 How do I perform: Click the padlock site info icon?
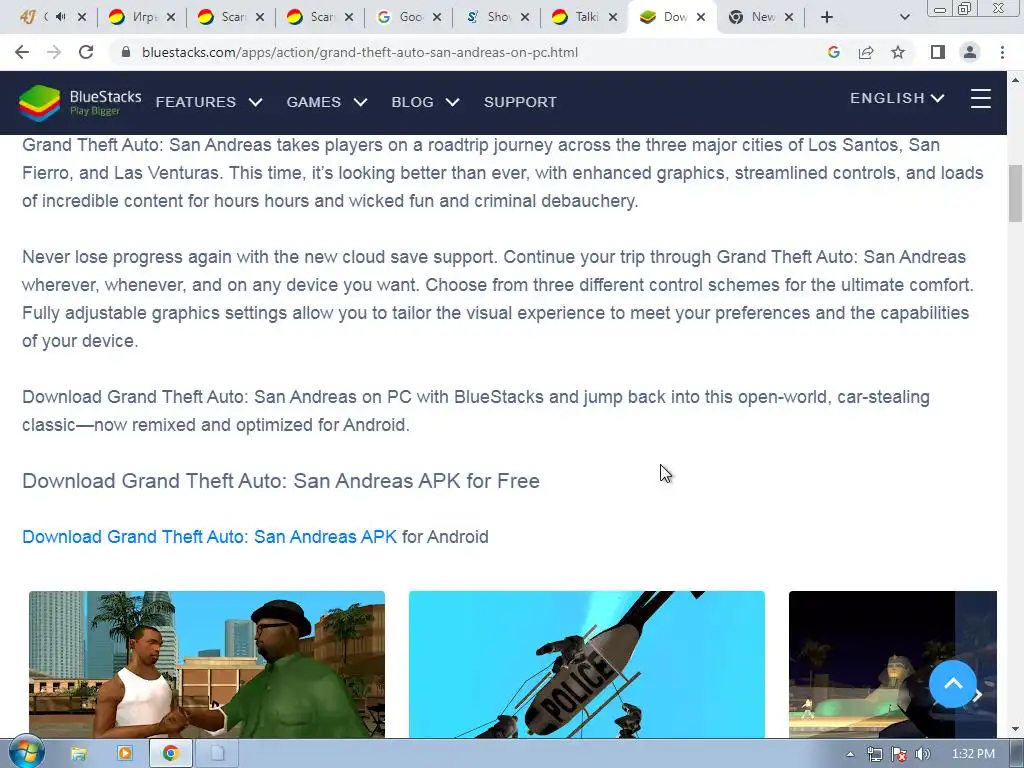pos(126,52)
